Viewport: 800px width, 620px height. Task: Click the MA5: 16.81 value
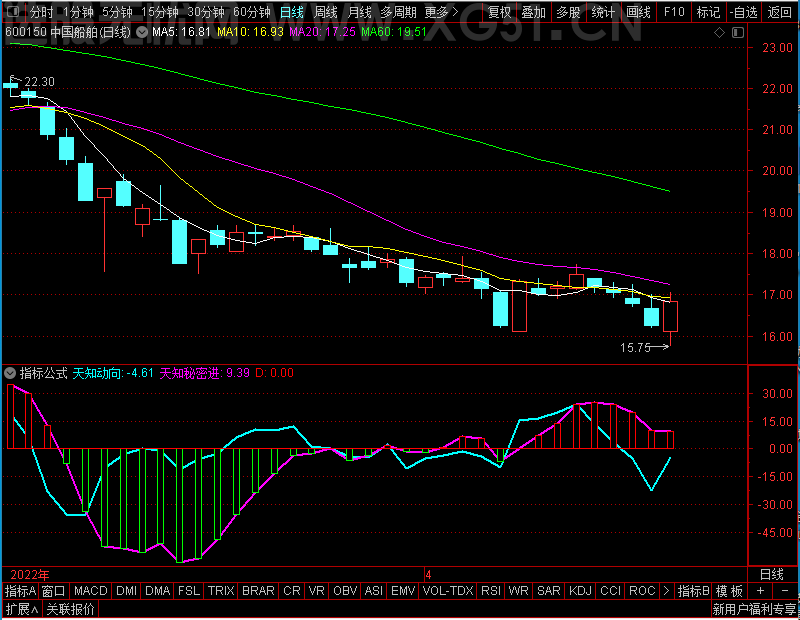point(181,32)
